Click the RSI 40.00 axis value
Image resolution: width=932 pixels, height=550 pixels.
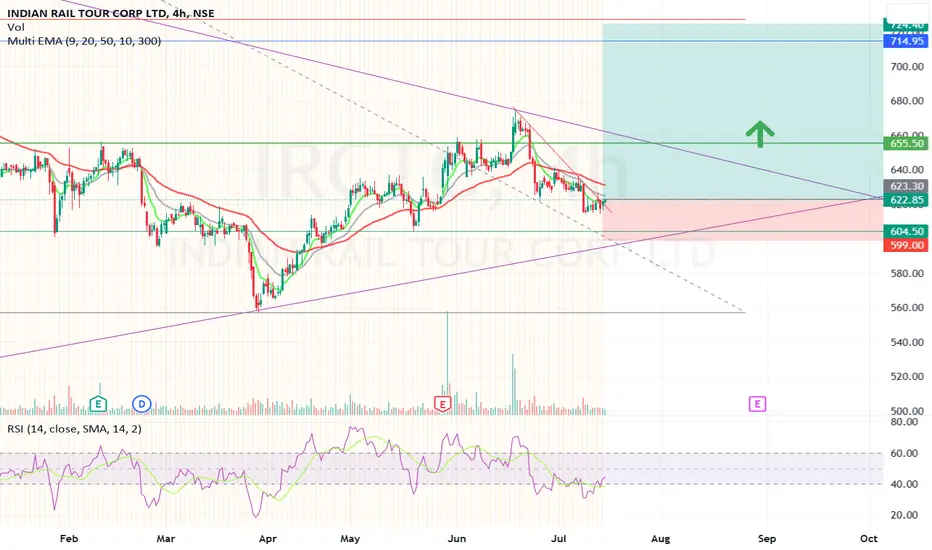coord(904,484)
